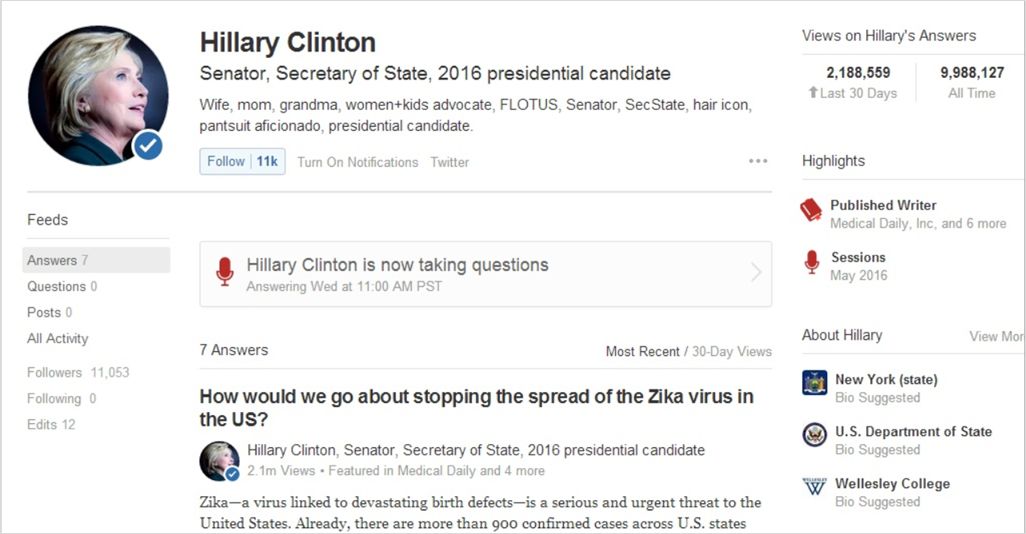
Task: Select the Questions feed item
Action: 62,286
